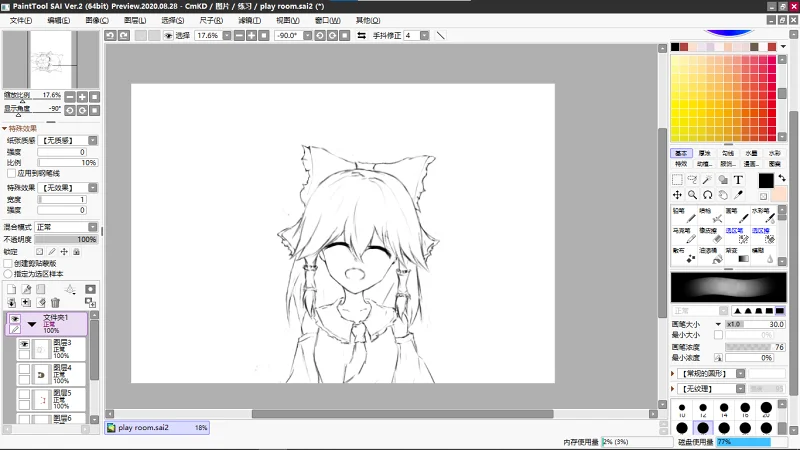Flip canvas view horizontally
The image size is (800, 450).
tap(362, 35)
